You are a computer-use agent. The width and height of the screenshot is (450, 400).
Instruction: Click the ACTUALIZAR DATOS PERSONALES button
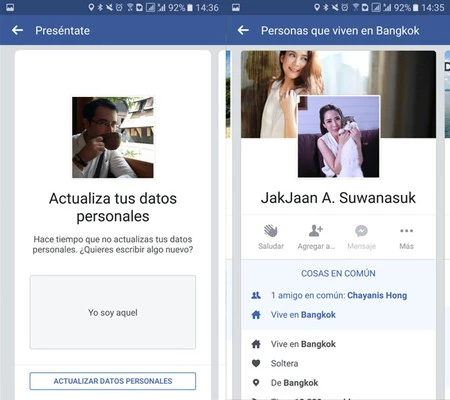(x=113, y=381)
